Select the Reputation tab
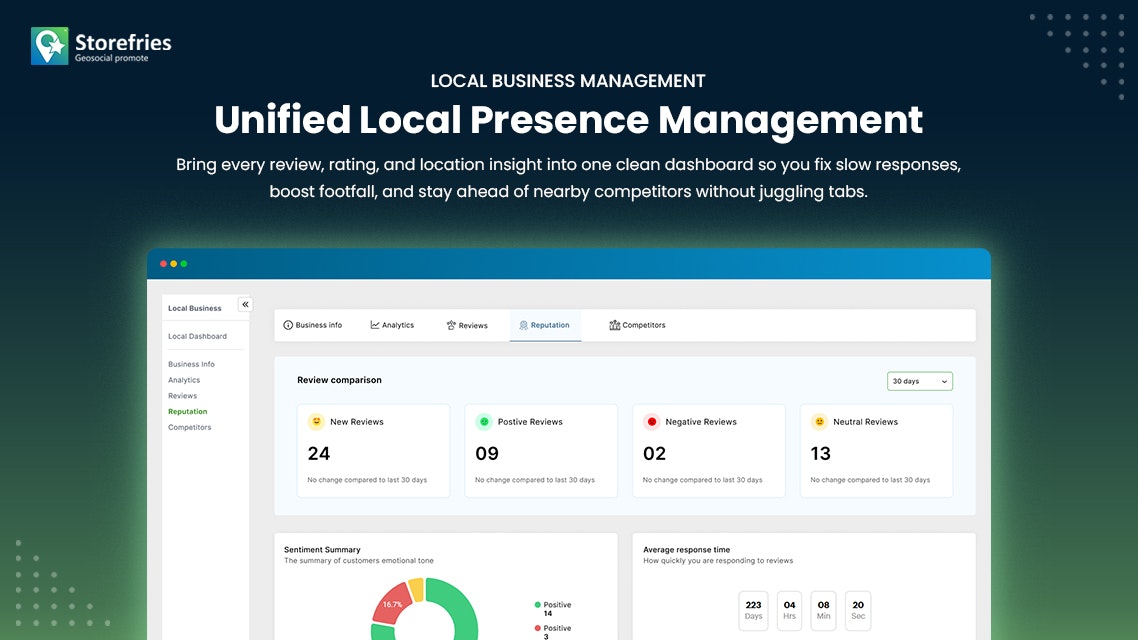1138x640 pixels. (545, 325)
